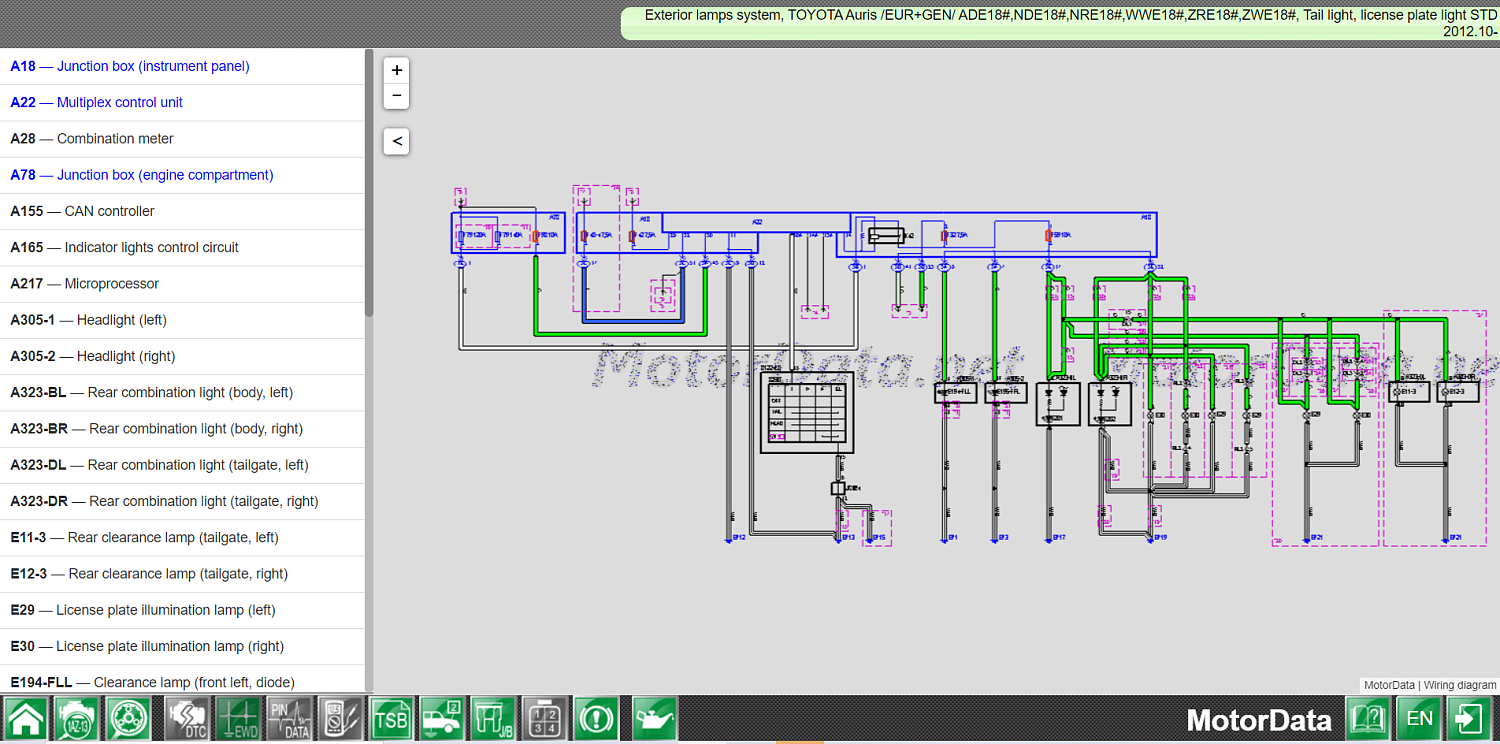Click the brake warning system icon
The image size is (1500, 744).
(595, 718)
